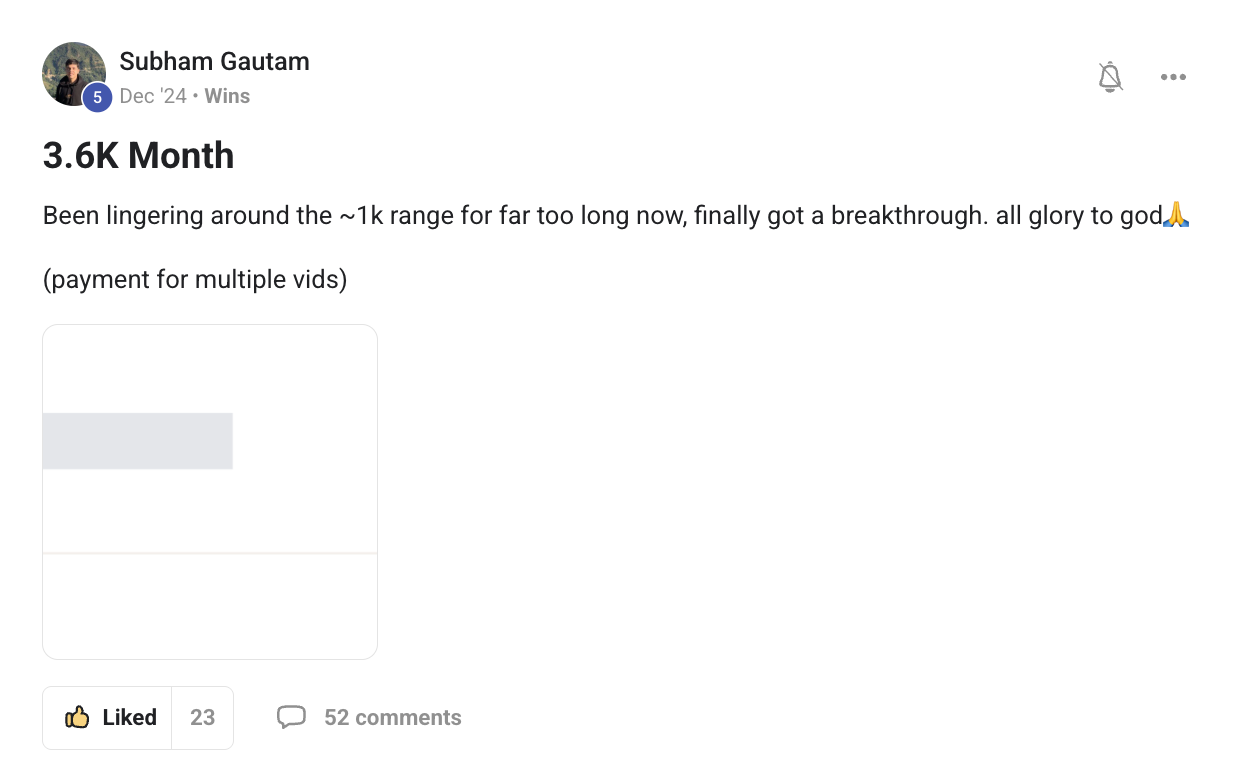
Task: Open Subham Gautam's profile name link
Action: [214, 61]
